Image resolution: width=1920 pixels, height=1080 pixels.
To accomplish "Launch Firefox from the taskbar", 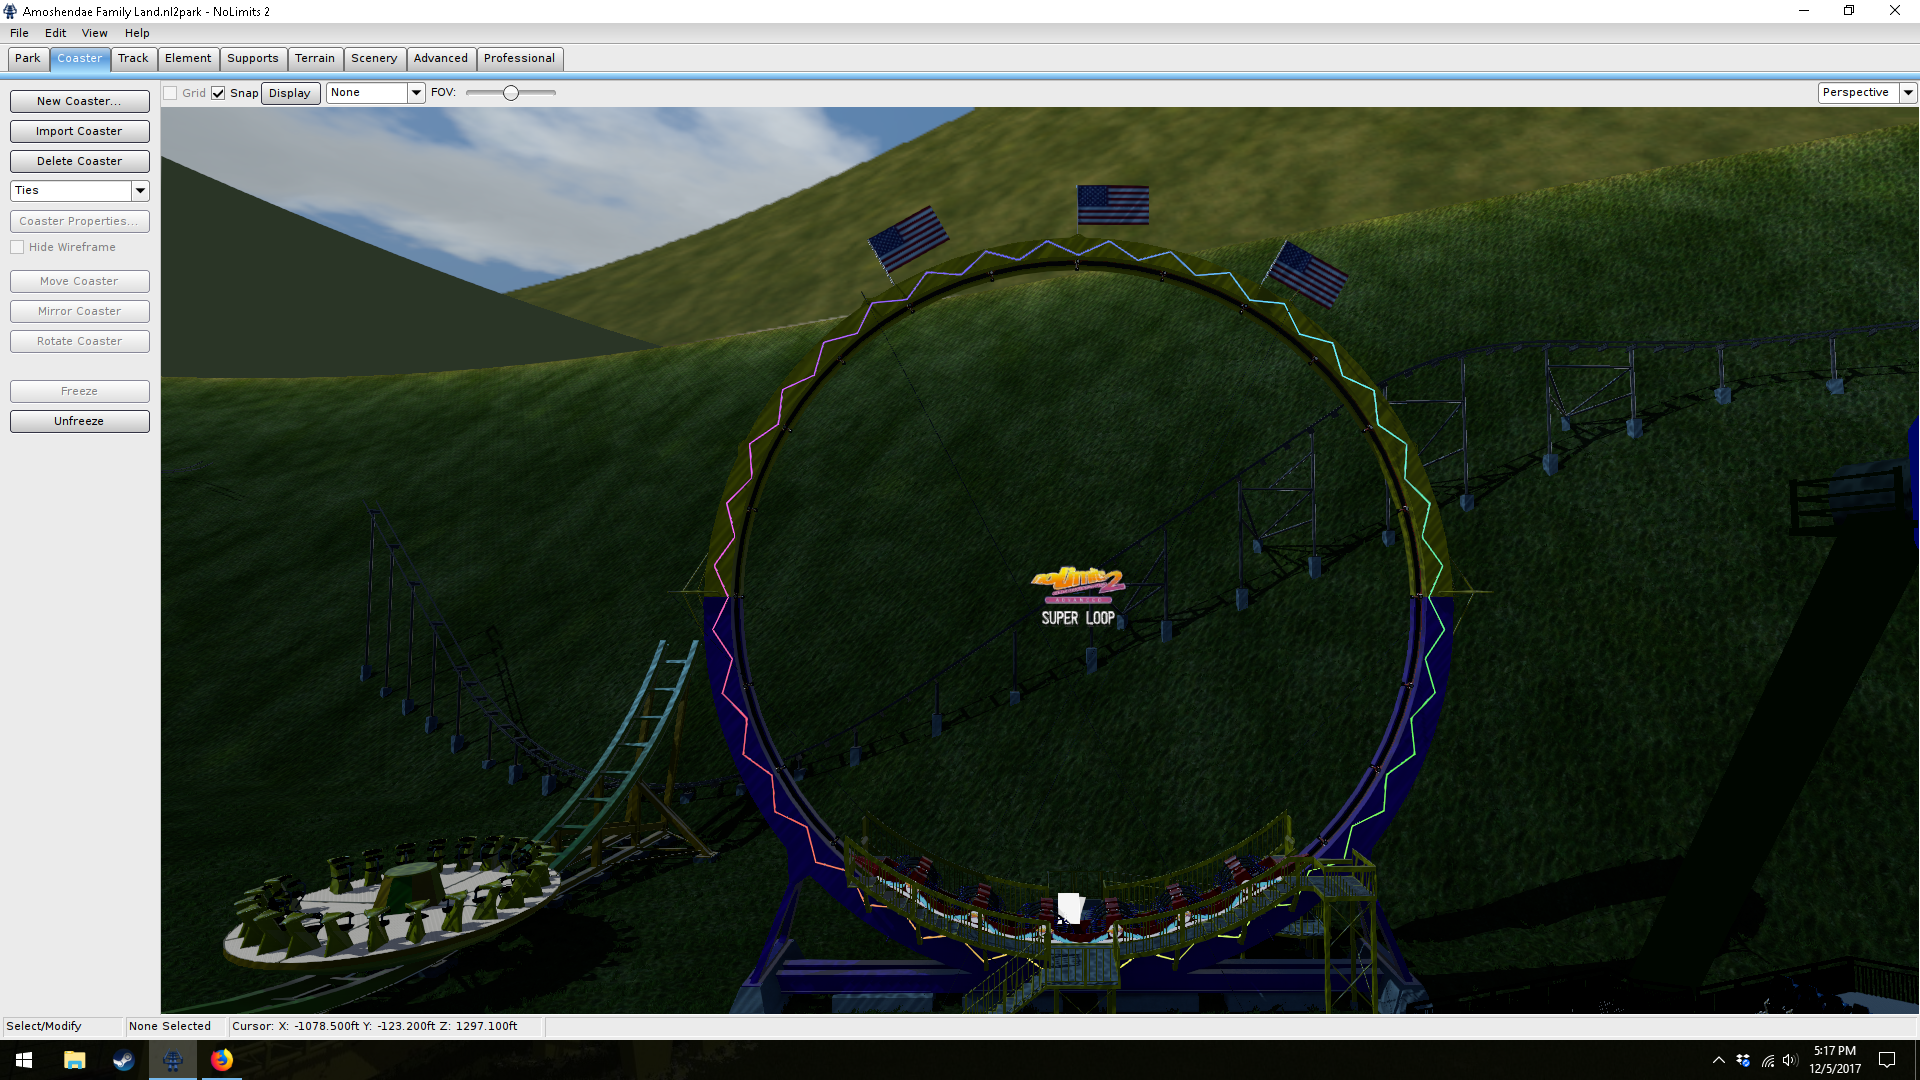I will 222,1060.
